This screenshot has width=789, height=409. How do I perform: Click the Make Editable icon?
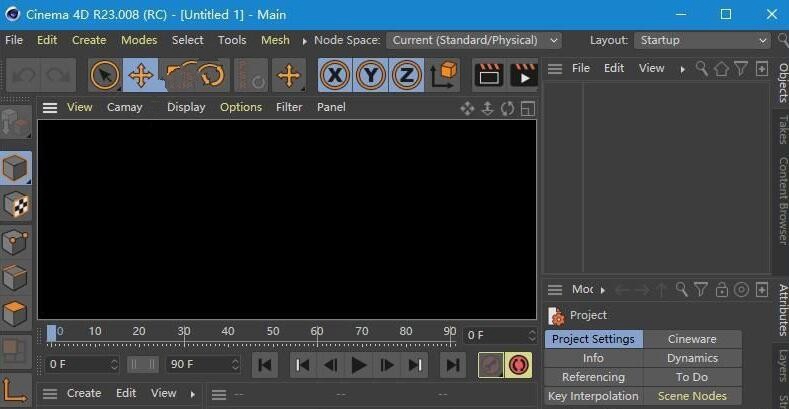[15, 122]
